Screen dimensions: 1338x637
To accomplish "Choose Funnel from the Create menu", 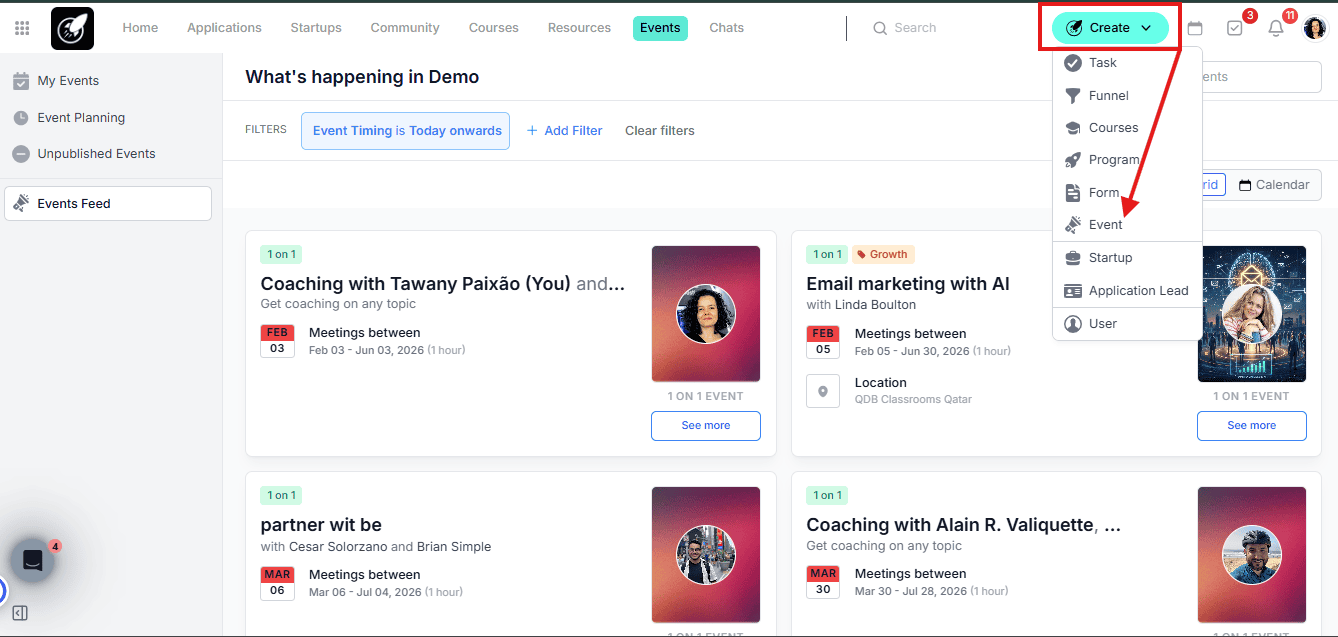I will point(1127,96).
